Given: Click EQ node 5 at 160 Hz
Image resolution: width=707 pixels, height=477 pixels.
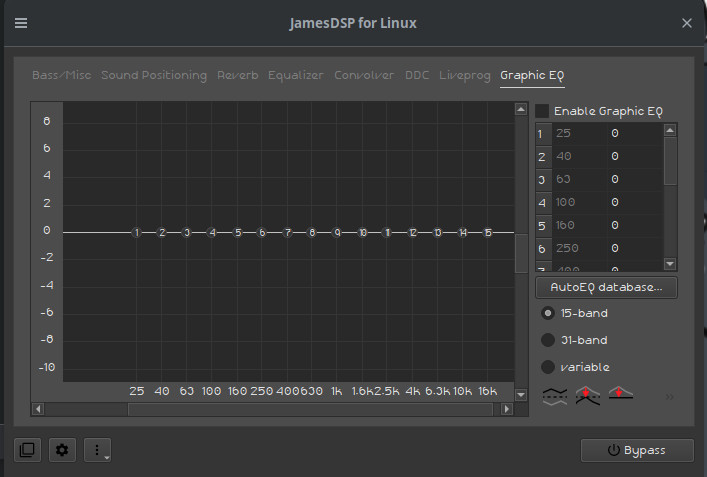Looking at the screenshot, I should click(238, 233).
